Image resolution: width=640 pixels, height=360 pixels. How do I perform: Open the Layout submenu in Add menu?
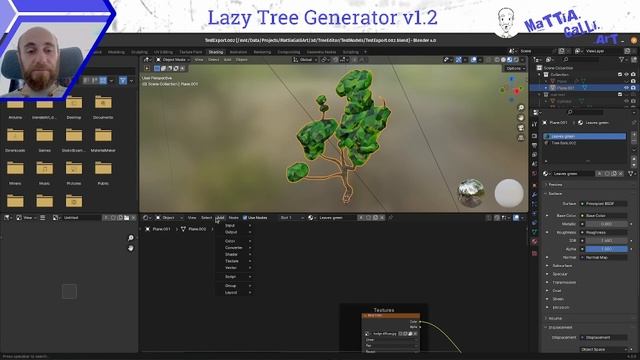[x=234, y=292]
